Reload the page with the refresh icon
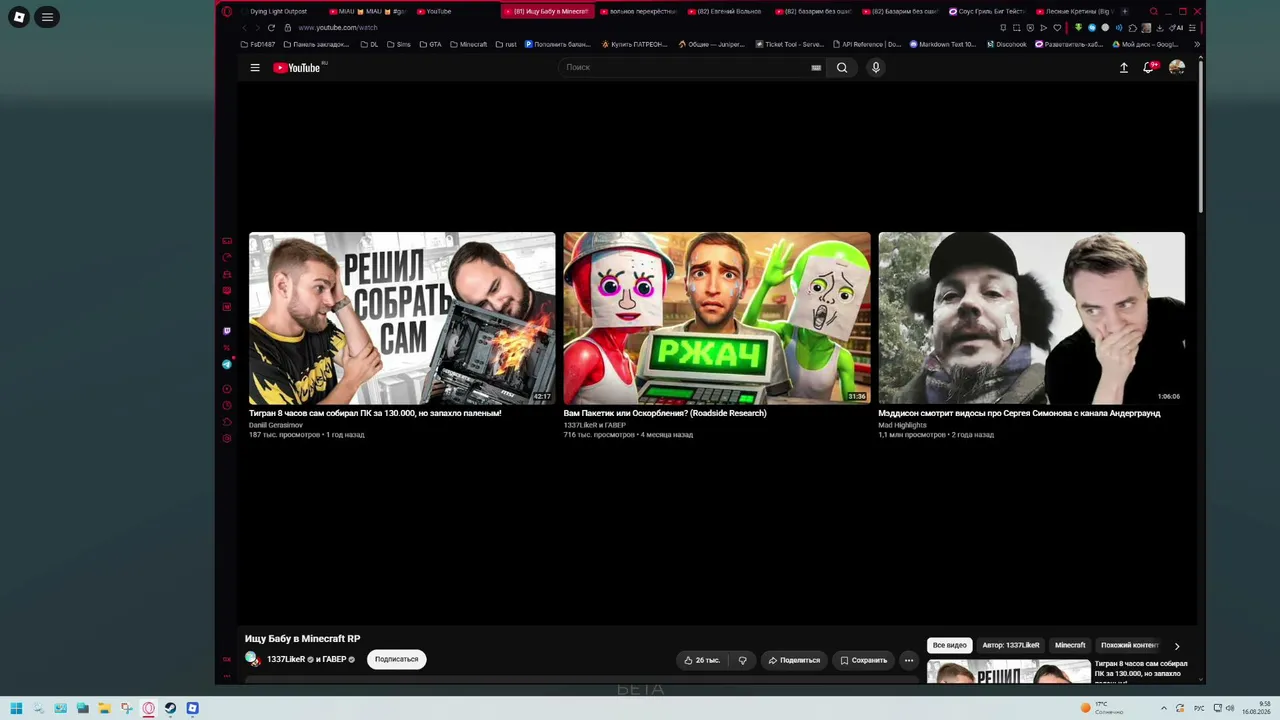 click(271, 28)
